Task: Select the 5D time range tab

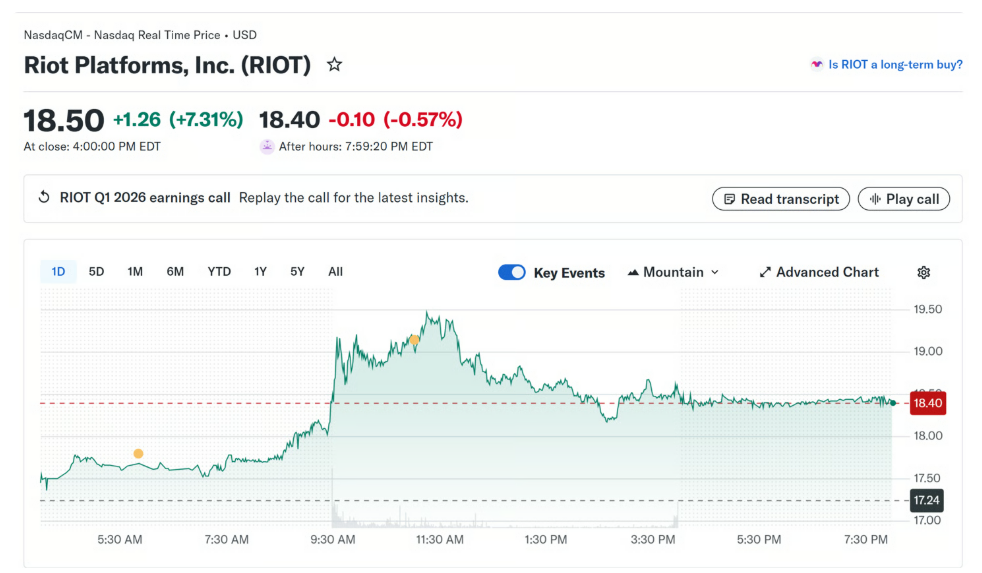Action: pyautogui.click(x=96, y=272)
